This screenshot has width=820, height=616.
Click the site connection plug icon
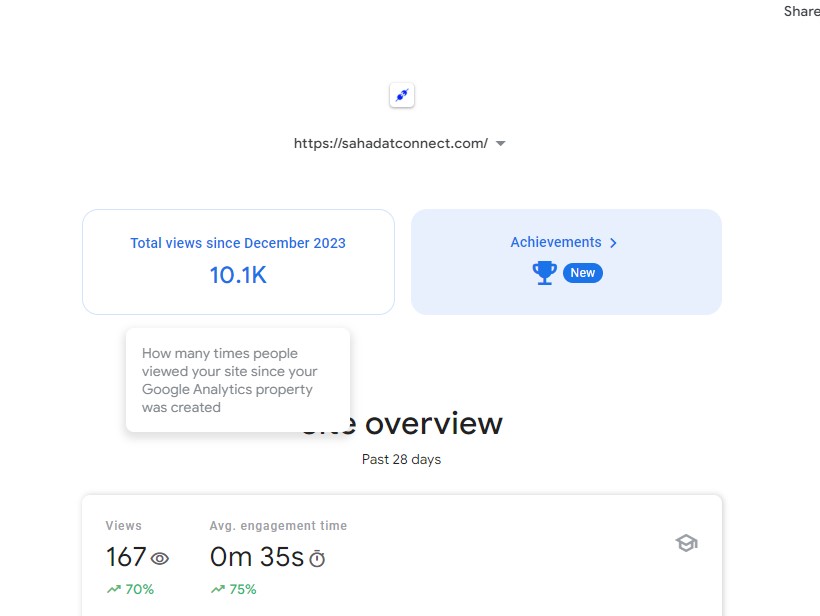pos(402,95)
